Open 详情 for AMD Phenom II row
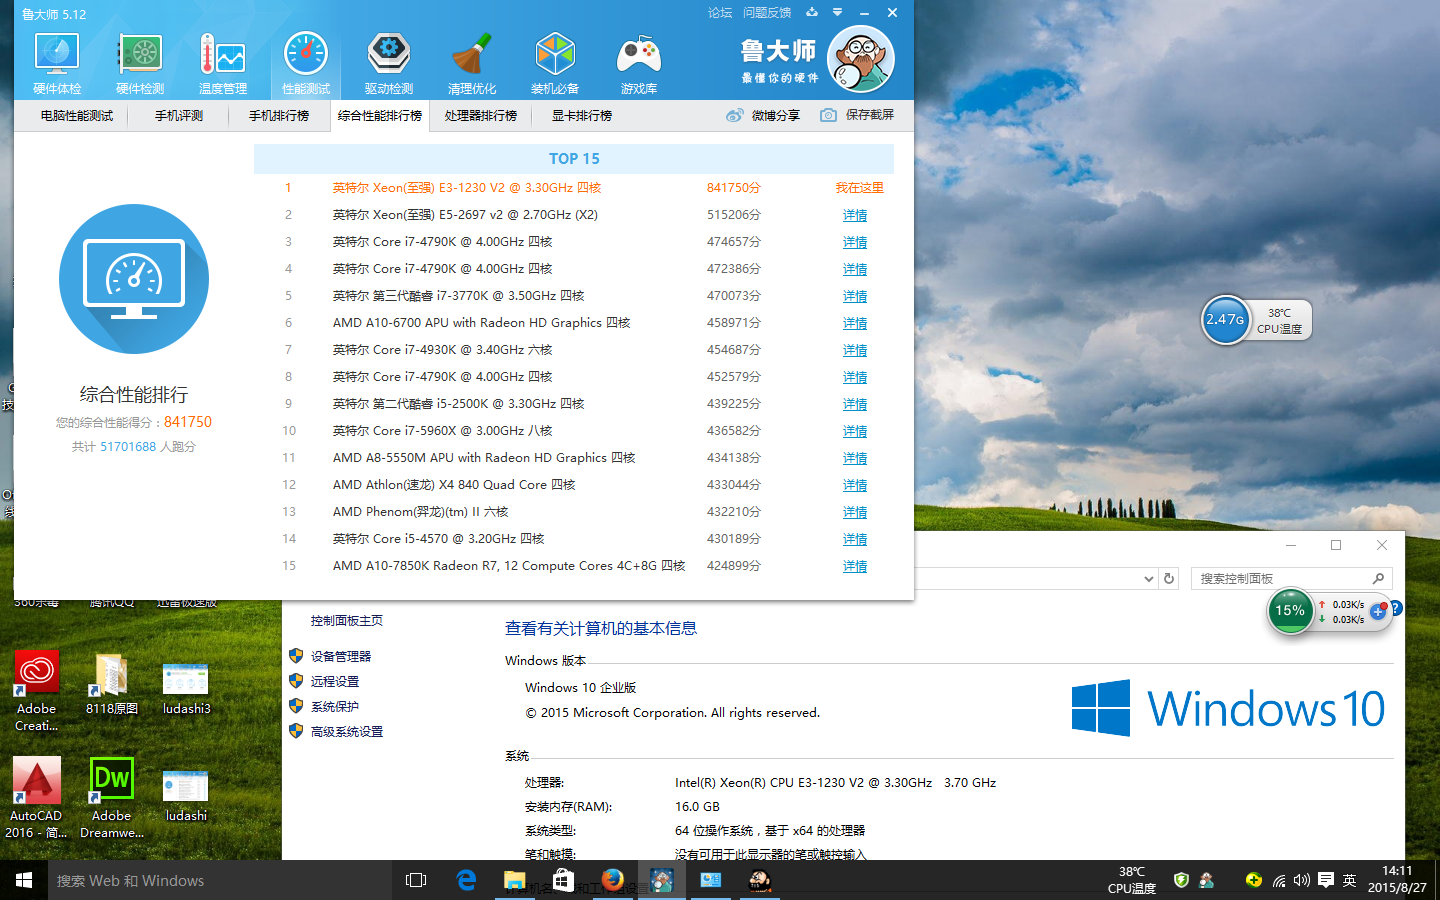The height and width of the screenshot is (900, 1440). click(x=855, y=512)
